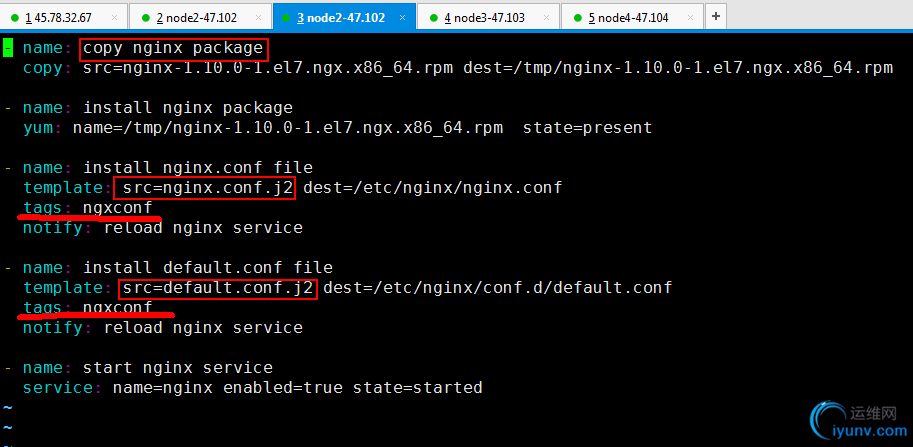Close the node4-47.104 tab
This screenshot has width=913, height=447.
[x=691, y=18]
